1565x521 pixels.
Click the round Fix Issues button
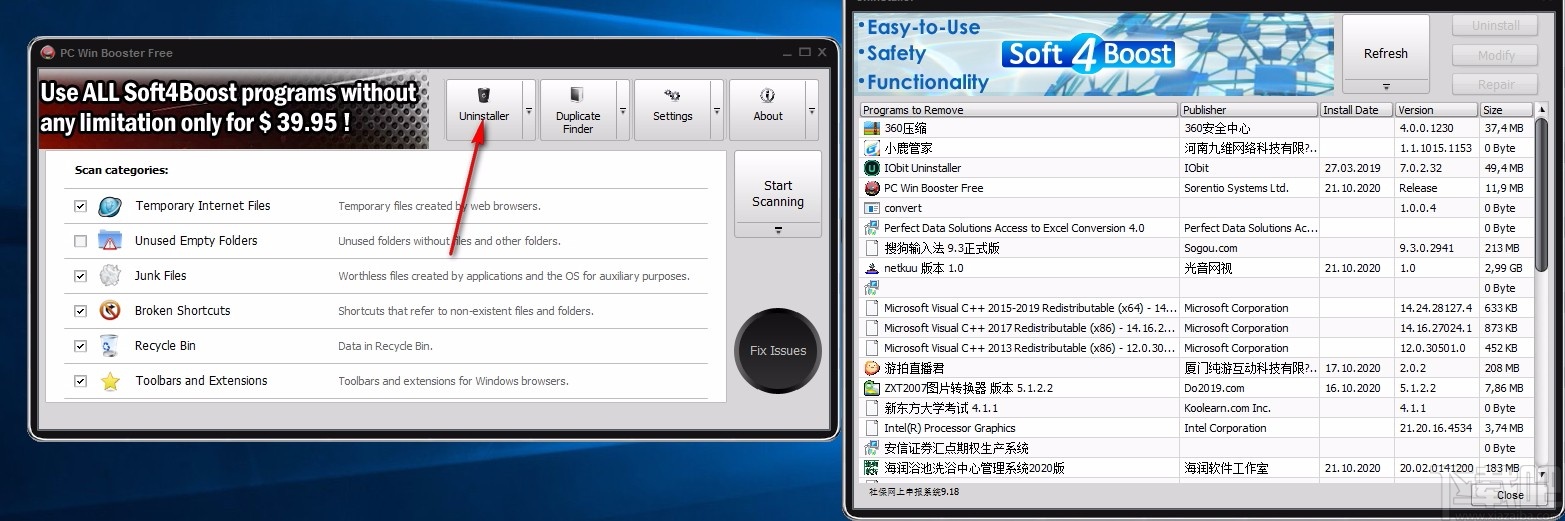[778, 351]
